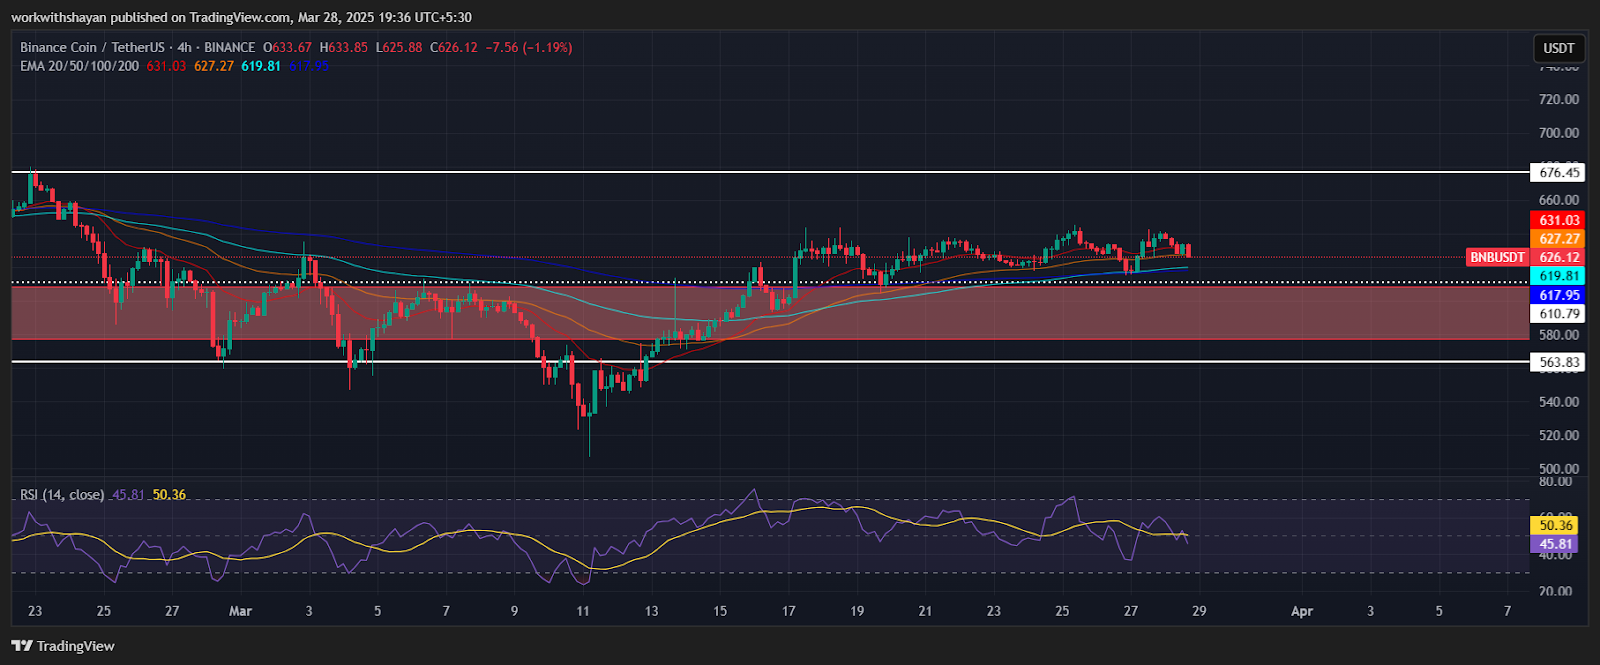
Task: Click the USDT currency button
Action: [1558, 48]
